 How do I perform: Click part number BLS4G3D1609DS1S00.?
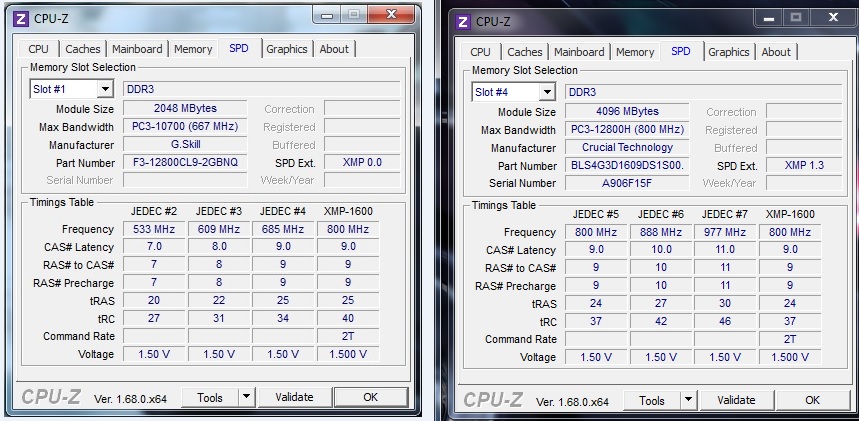point(627,165)
